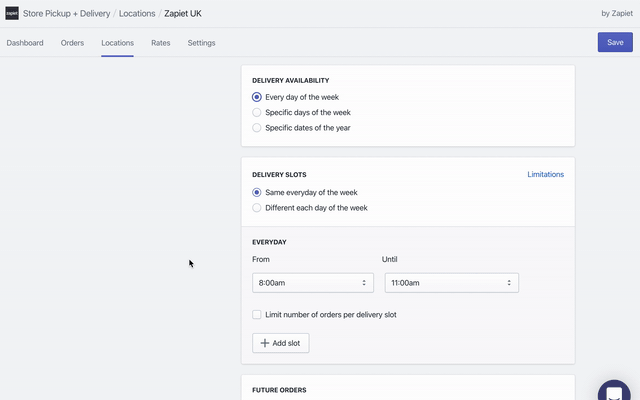
Task: Select Different each day of the week
Action: point(257,208)
